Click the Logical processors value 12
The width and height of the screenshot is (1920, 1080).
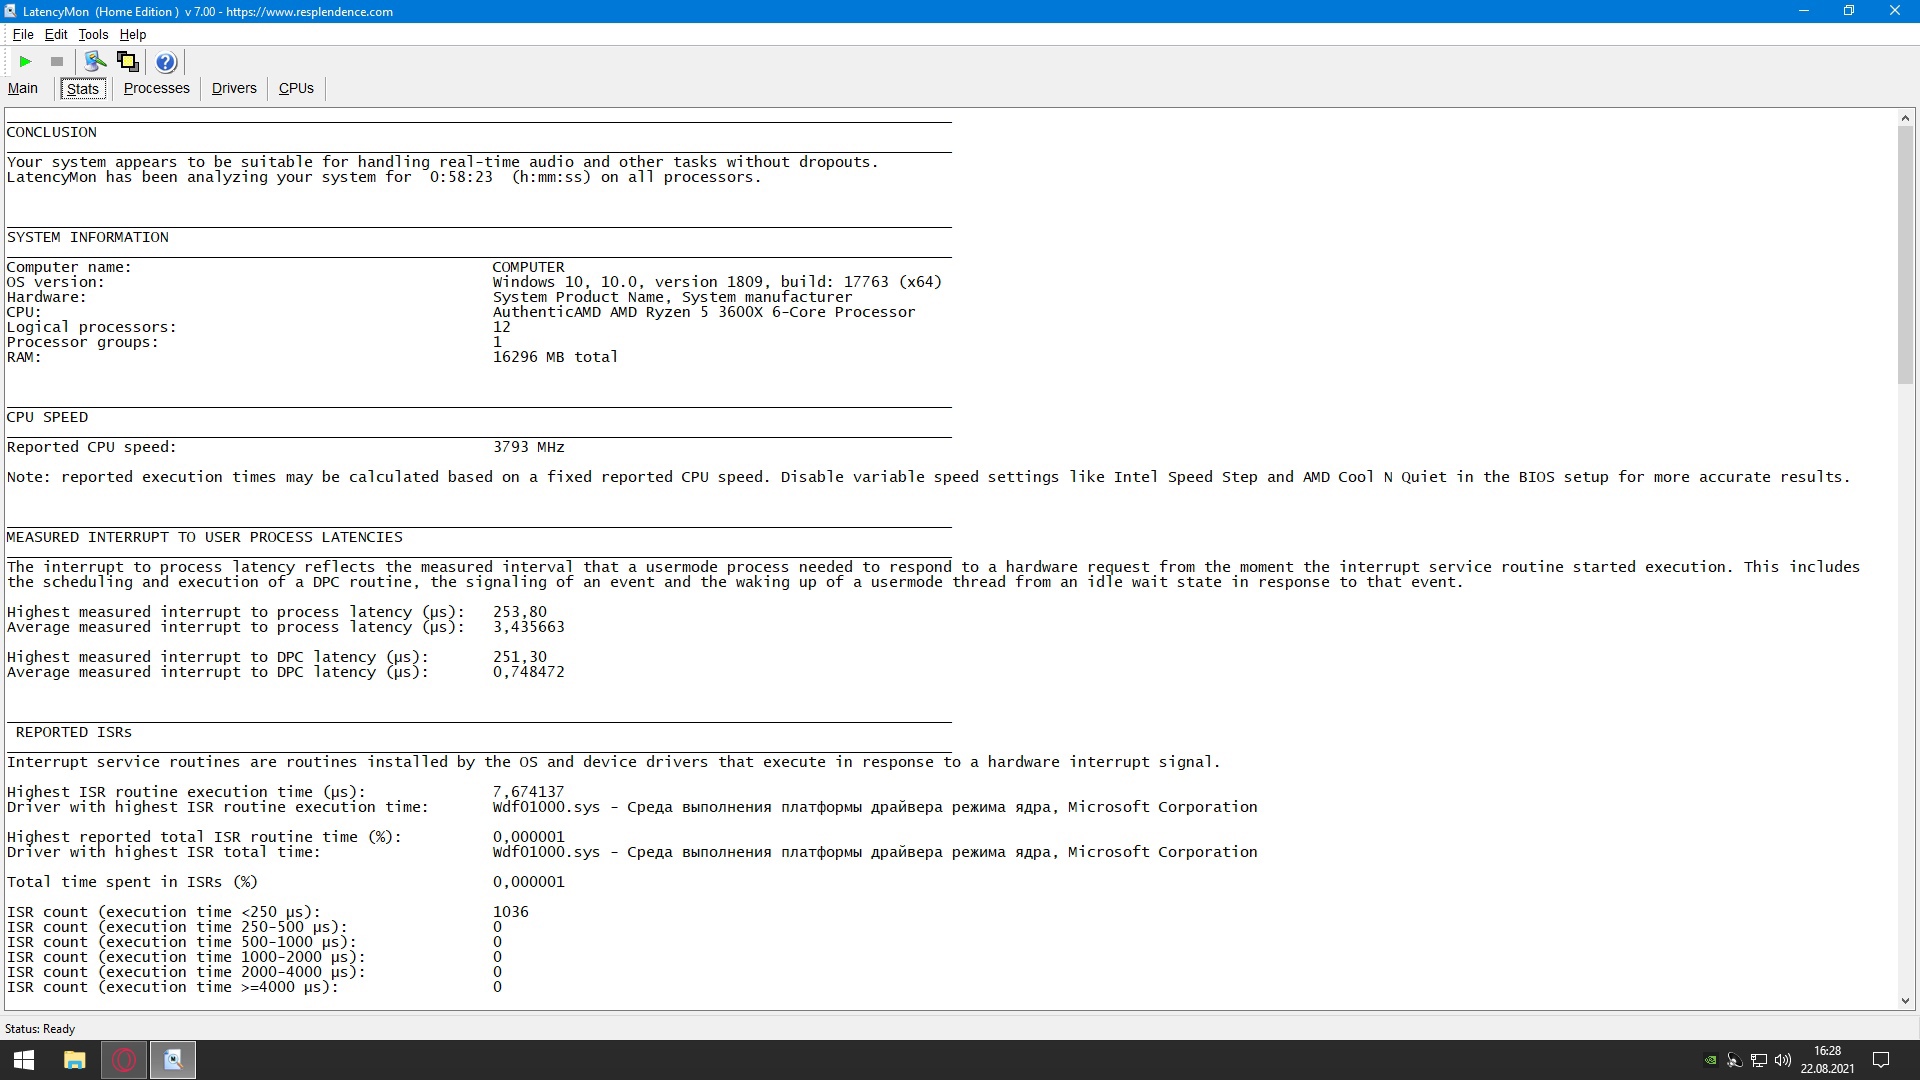point(502,327)
